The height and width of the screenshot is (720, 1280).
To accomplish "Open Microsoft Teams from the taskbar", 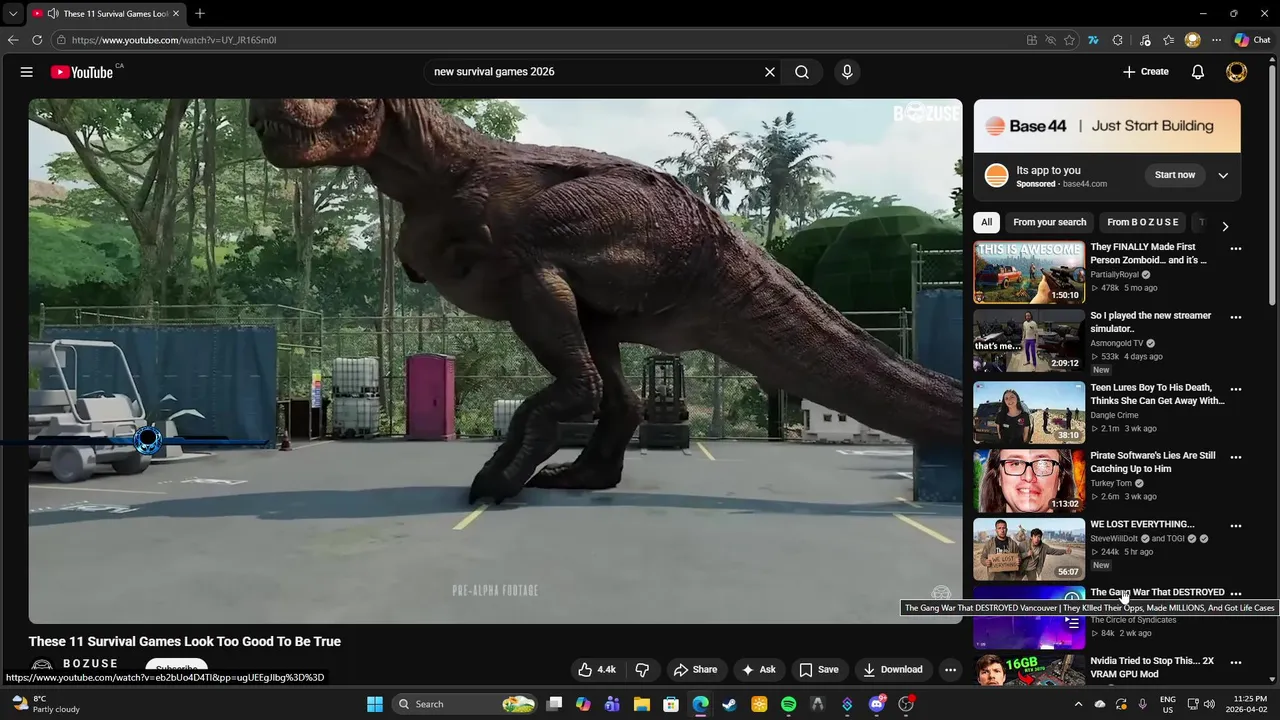I will [612, 704].
